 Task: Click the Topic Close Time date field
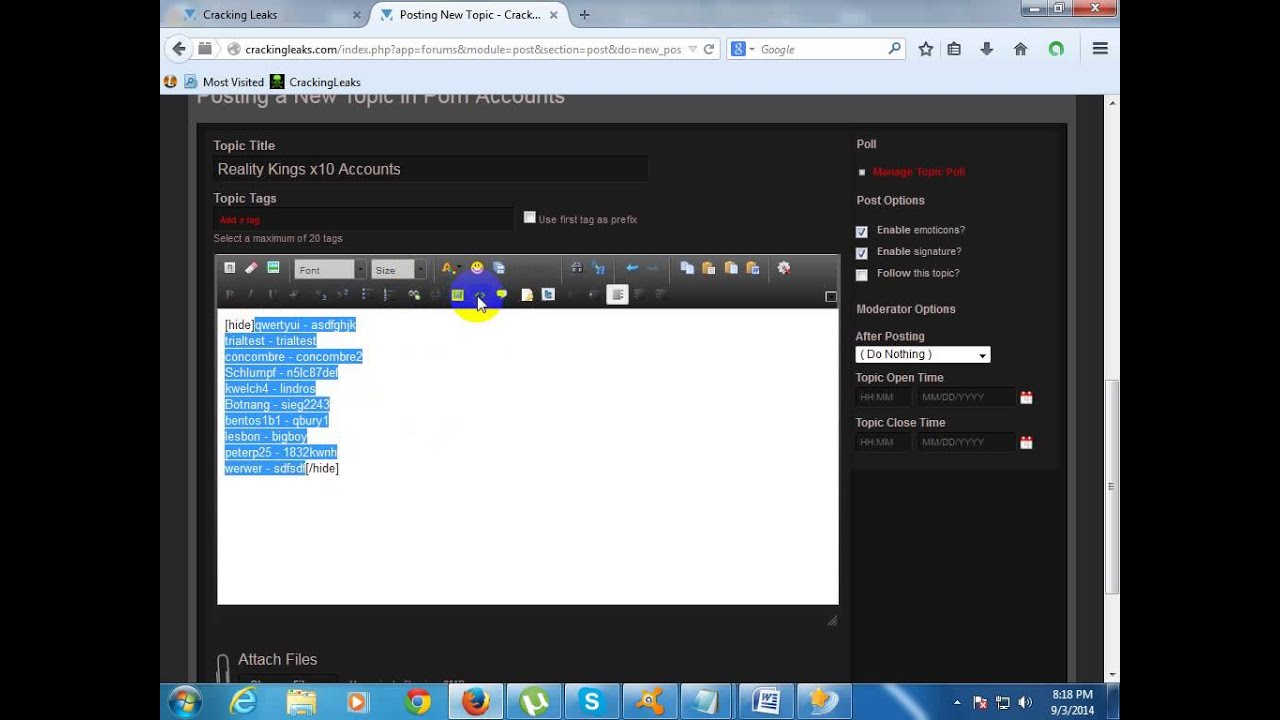965,442
